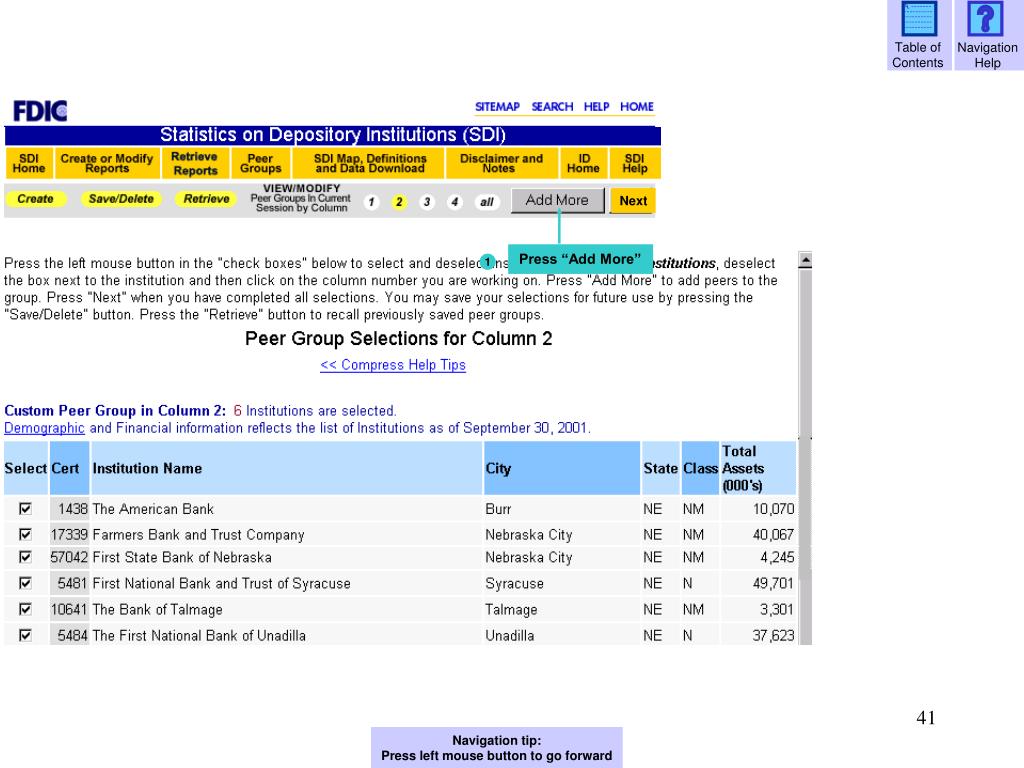The image size is (1024, 768).
Task: Click the yellow Retrieve pill button
Action: pos(206,199)
